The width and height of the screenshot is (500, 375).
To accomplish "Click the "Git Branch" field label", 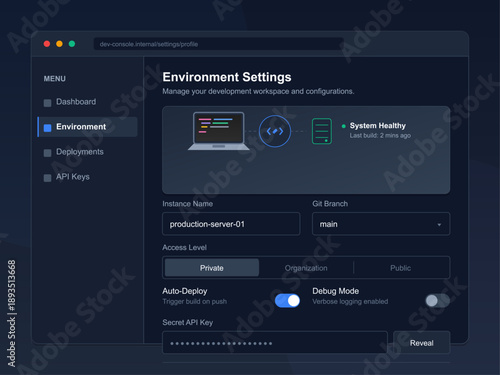I will [x=330, y=204].
